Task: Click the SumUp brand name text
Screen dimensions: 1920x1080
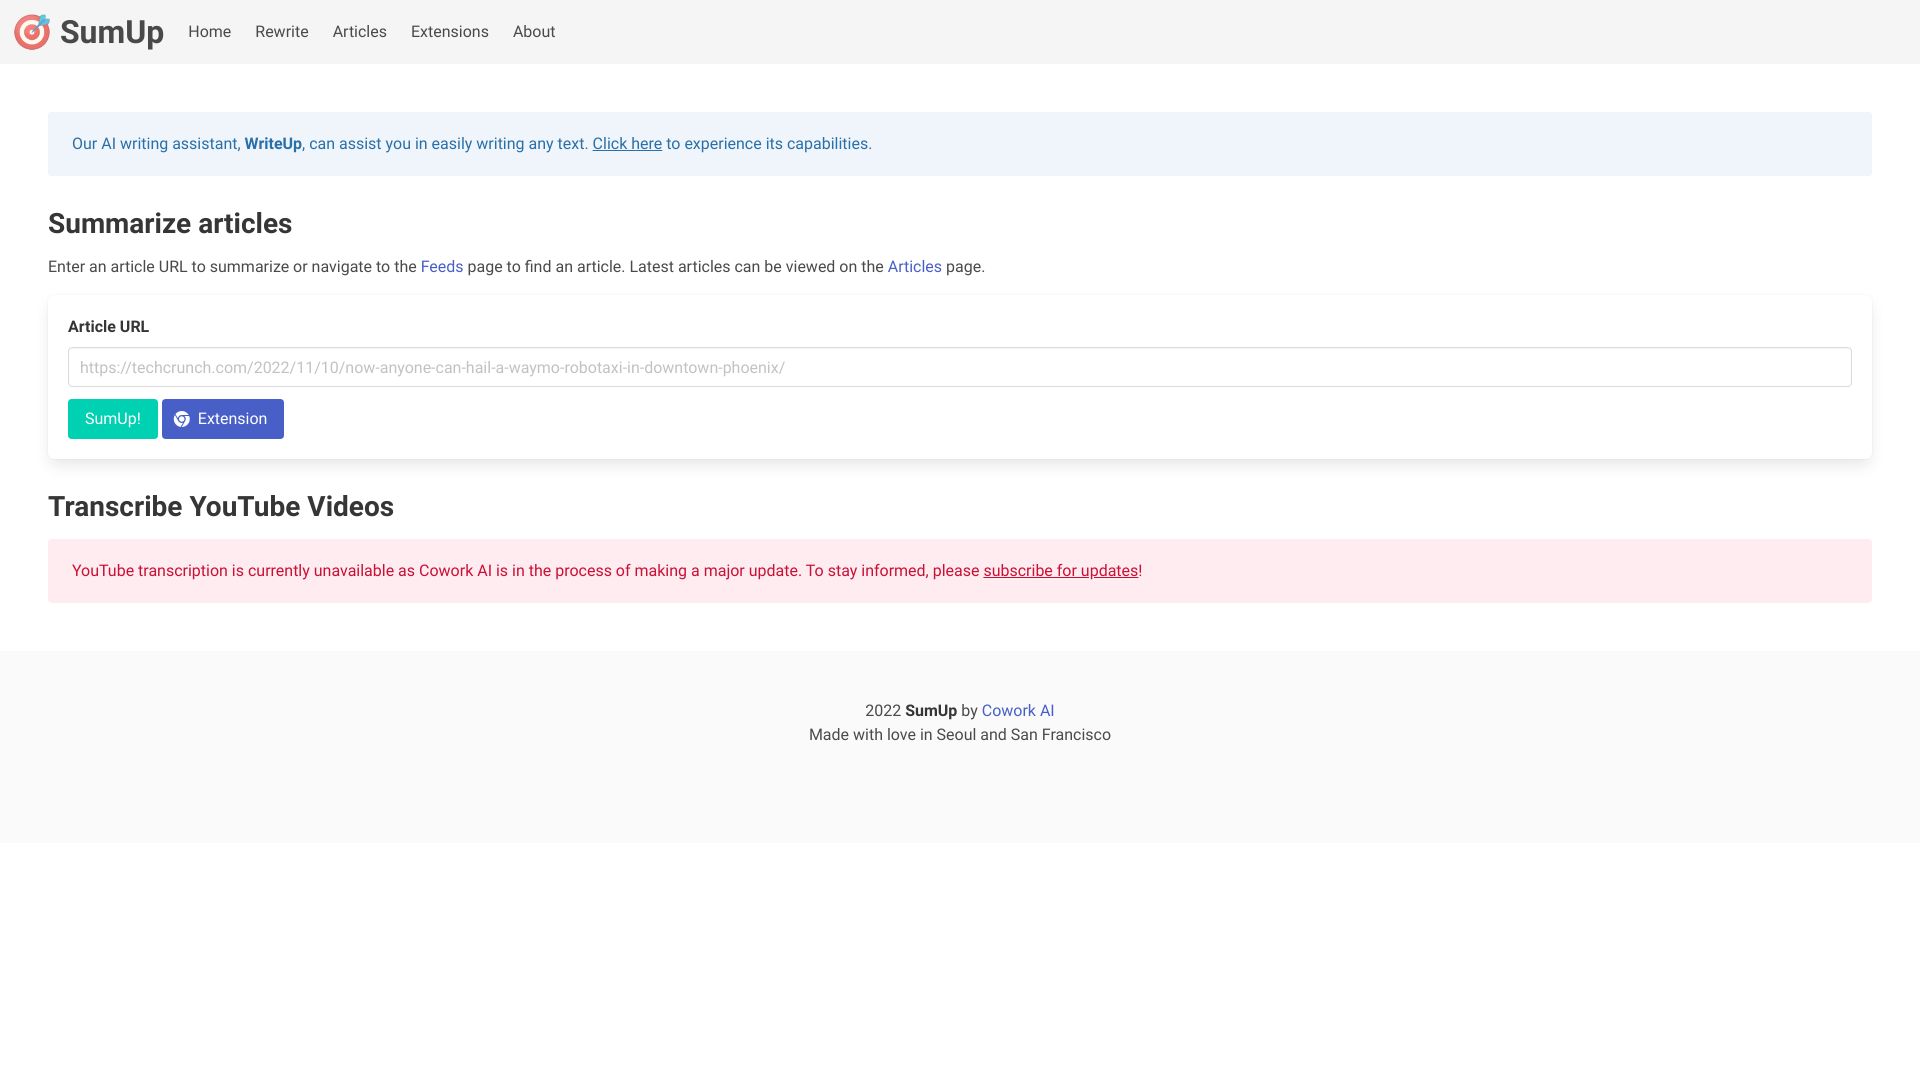Action: click(111, 32)
